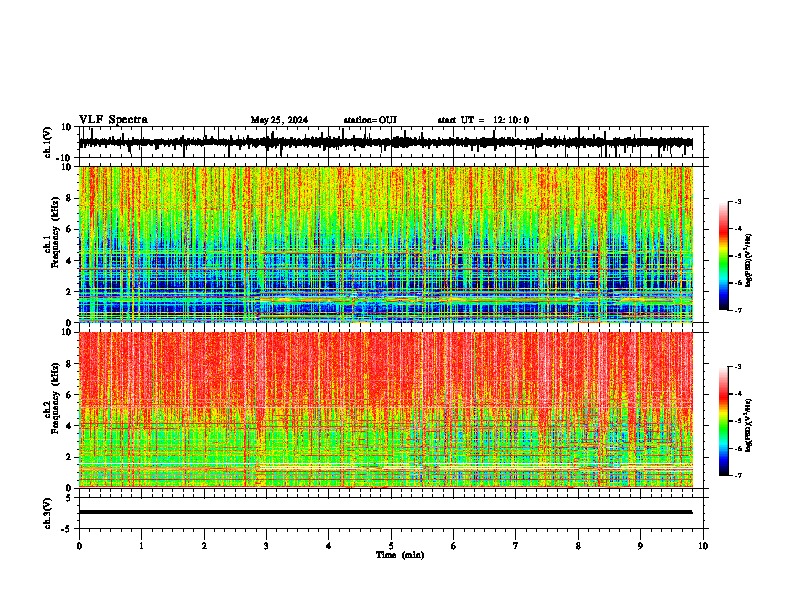Click the "-3" tick on ch.2 colorbar
This screenshot has width=792, height=612.
tap(737, 367)
